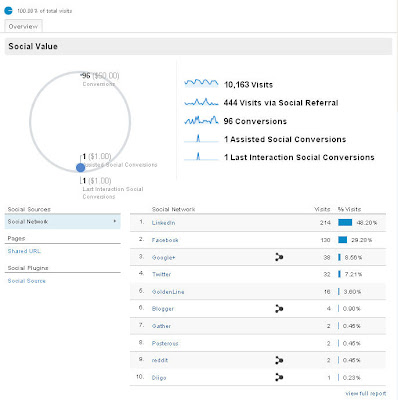
Task: Click the % Visits column header
Action: pyautogui.click(x=349, y=209)
